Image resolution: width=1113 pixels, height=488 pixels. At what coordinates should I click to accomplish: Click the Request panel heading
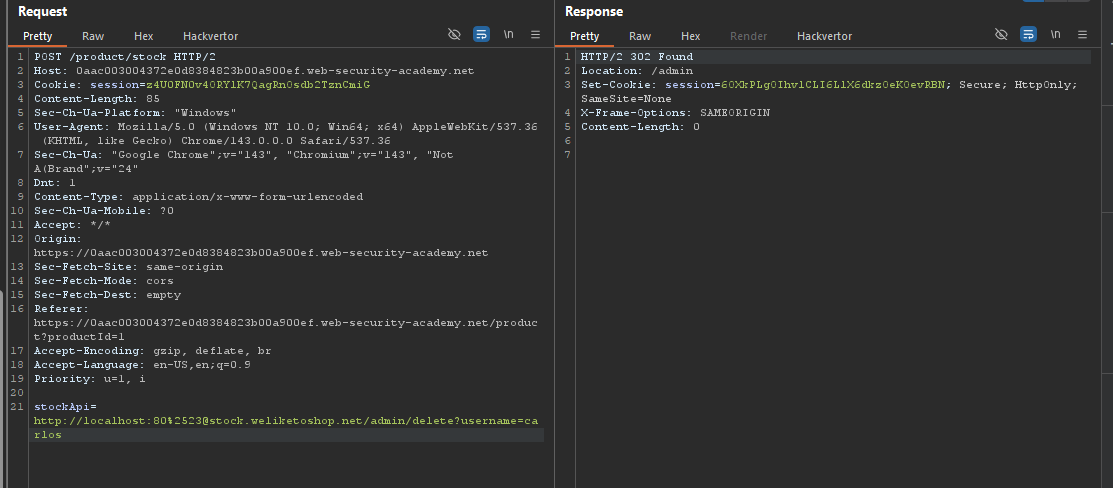pos(43,11)
